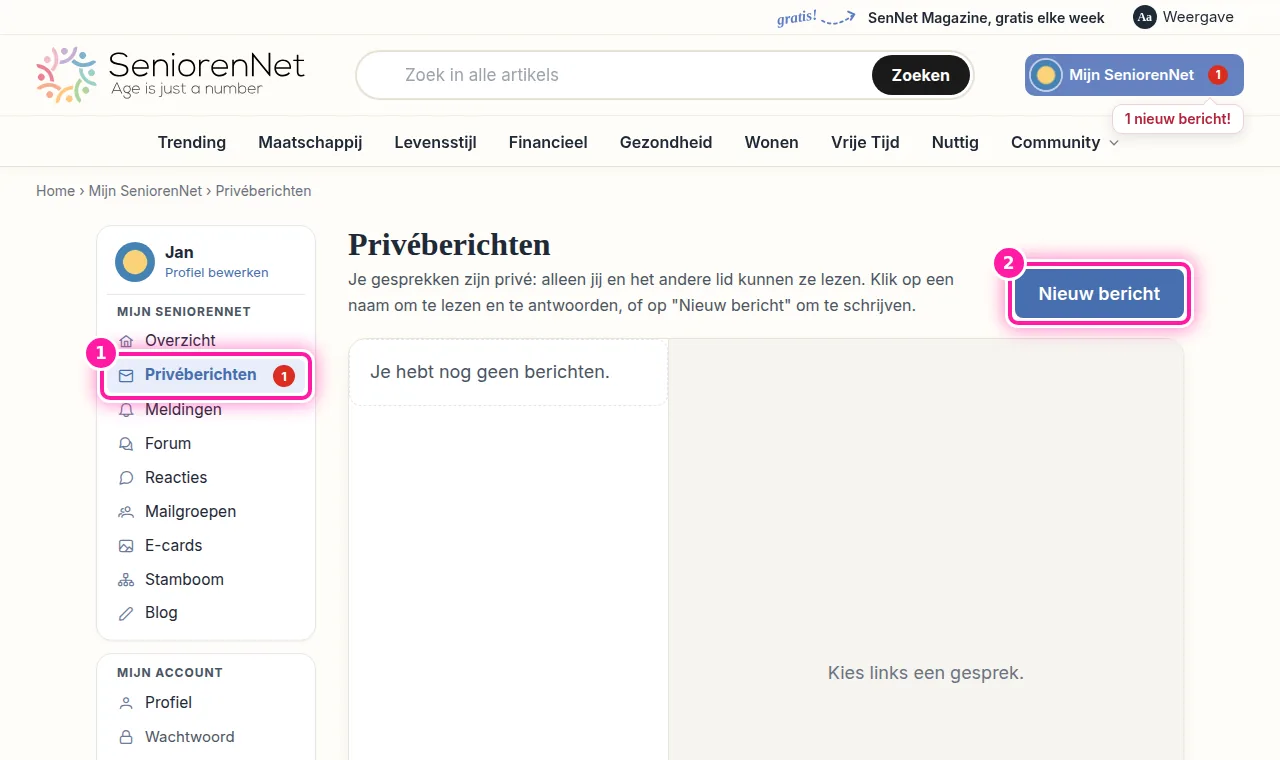Click the SeniorenNet logo
The image size is (1280, 760).
tap(170, 74)
